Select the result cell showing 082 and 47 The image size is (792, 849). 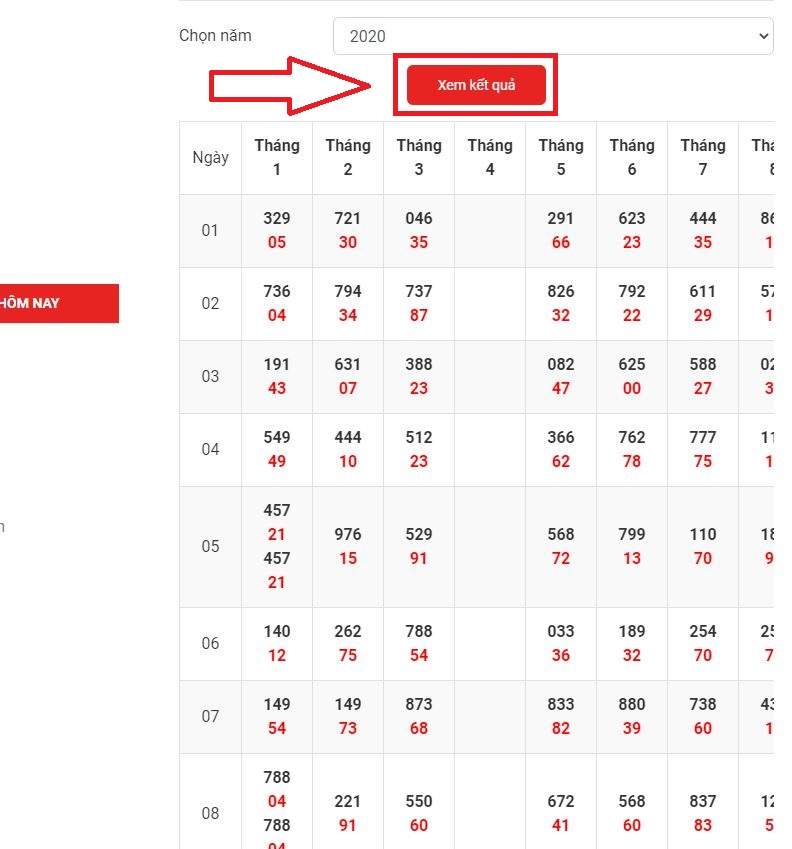(x=561, y=376)
